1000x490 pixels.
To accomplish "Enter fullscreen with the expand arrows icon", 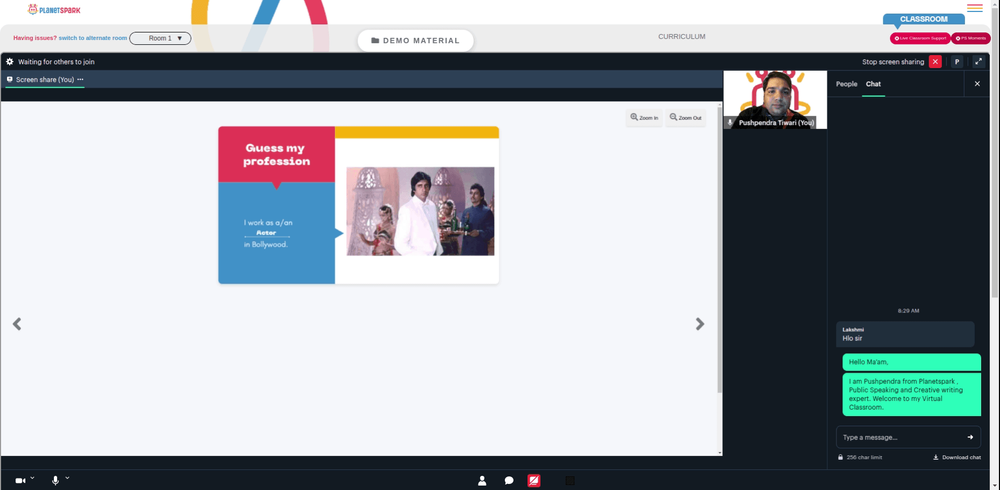I will [x=978, y=62].
